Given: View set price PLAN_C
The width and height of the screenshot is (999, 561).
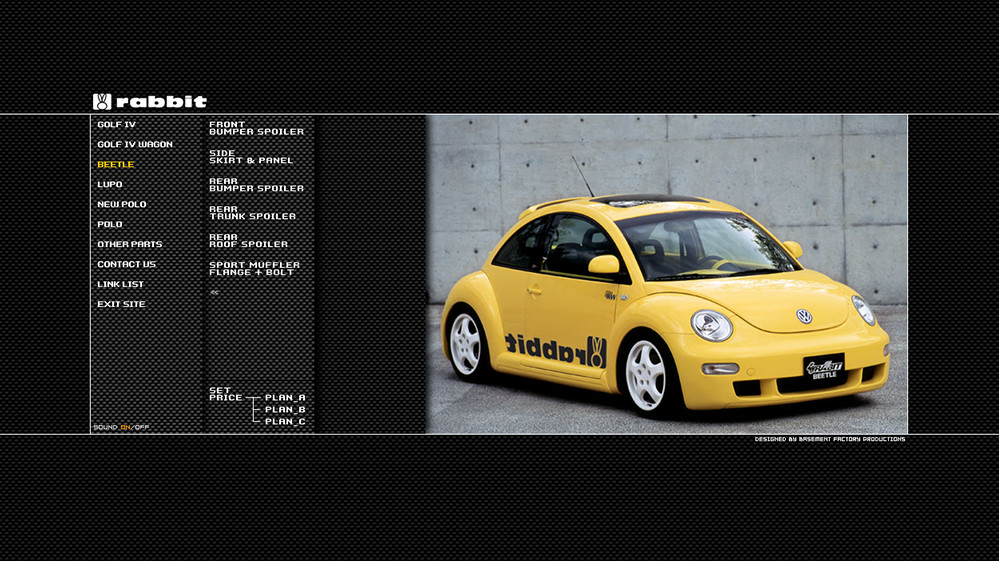Looking at the screenshot, I should 285,422.
